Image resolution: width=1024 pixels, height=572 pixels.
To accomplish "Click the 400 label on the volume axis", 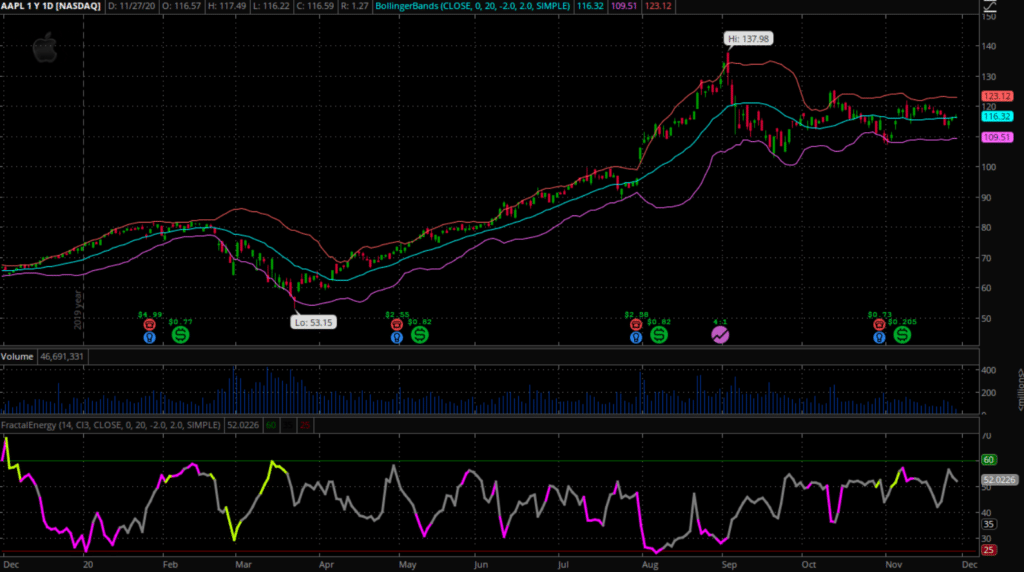I will click(x=988, y=370).
